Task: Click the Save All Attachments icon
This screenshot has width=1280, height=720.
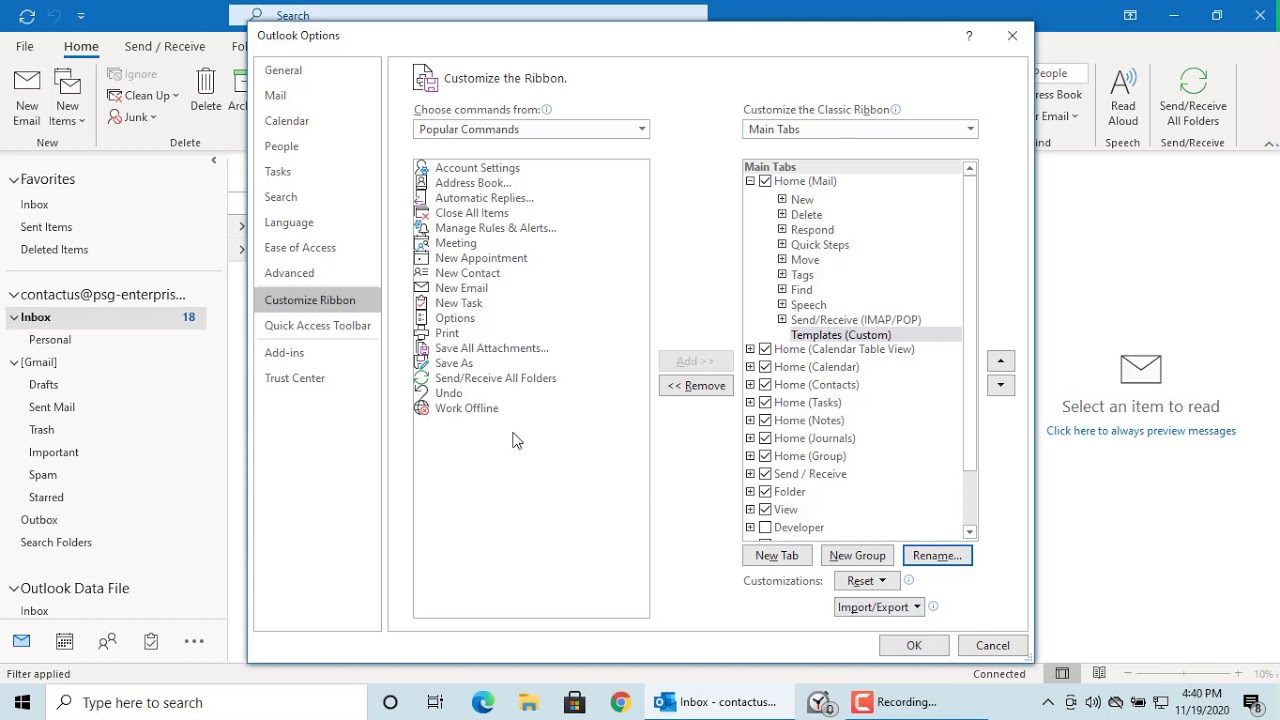Action: click(421, 348)
